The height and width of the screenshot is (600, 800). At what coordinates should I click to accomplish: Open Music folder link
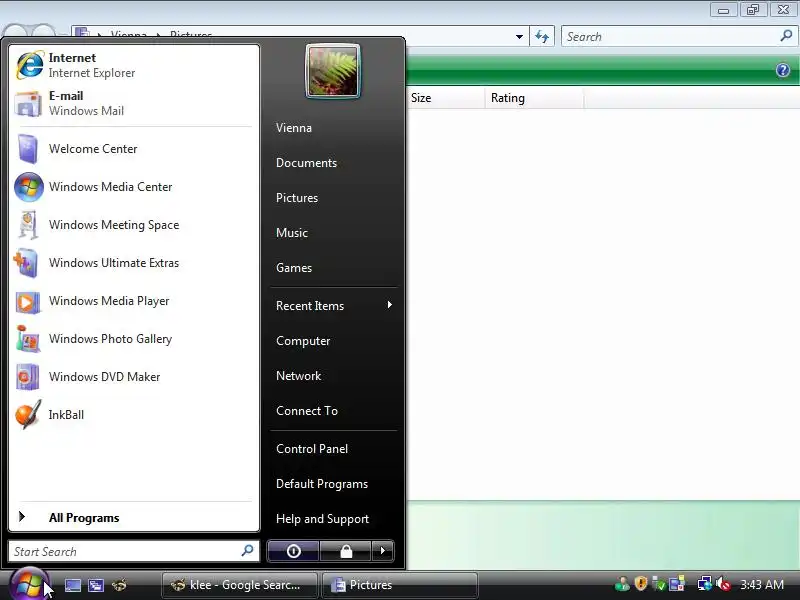click(292, 233)
